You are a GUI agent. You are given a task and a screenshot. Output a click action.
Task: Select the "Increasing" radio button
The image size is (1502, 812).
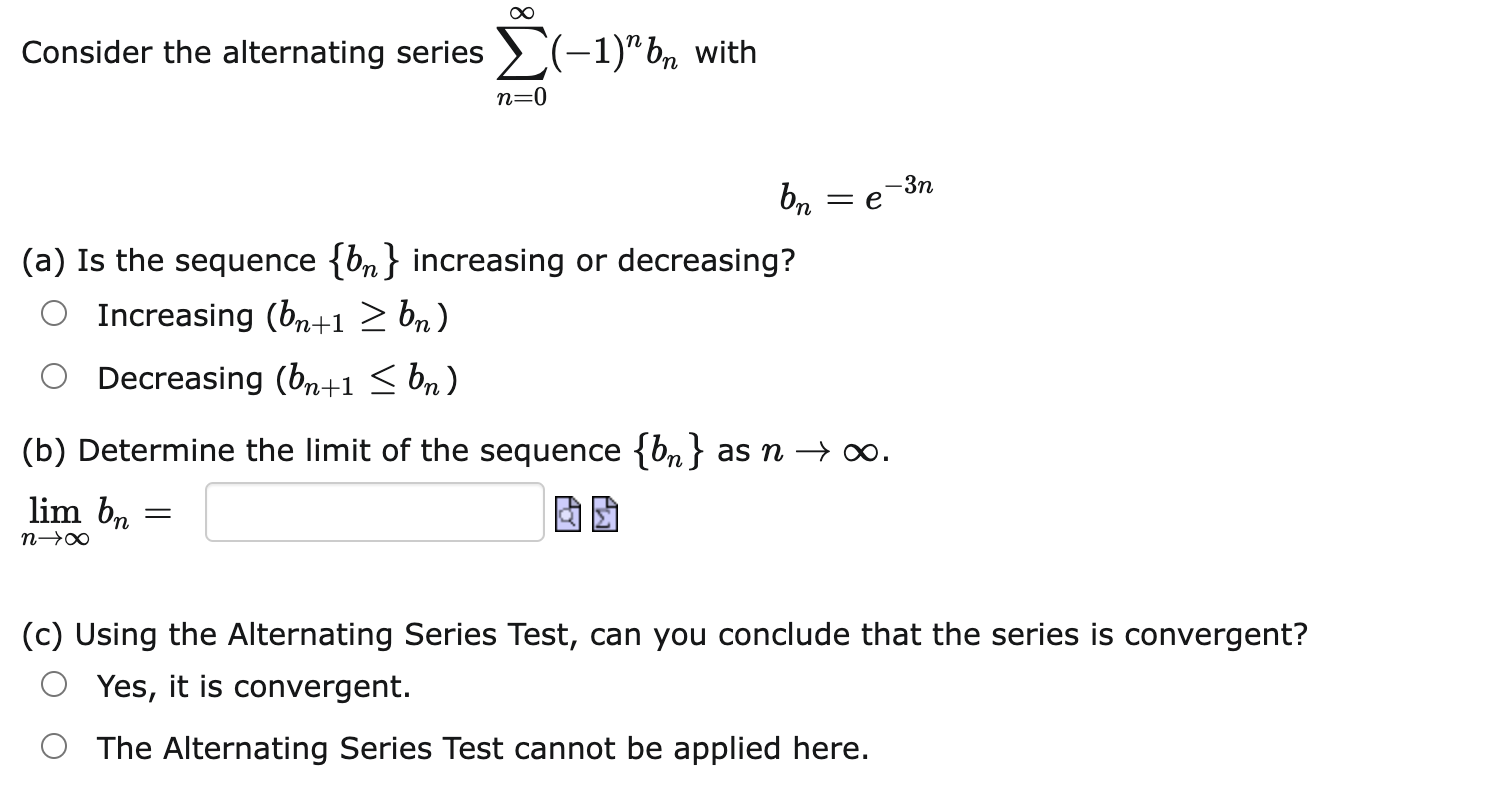pos(53,312)
